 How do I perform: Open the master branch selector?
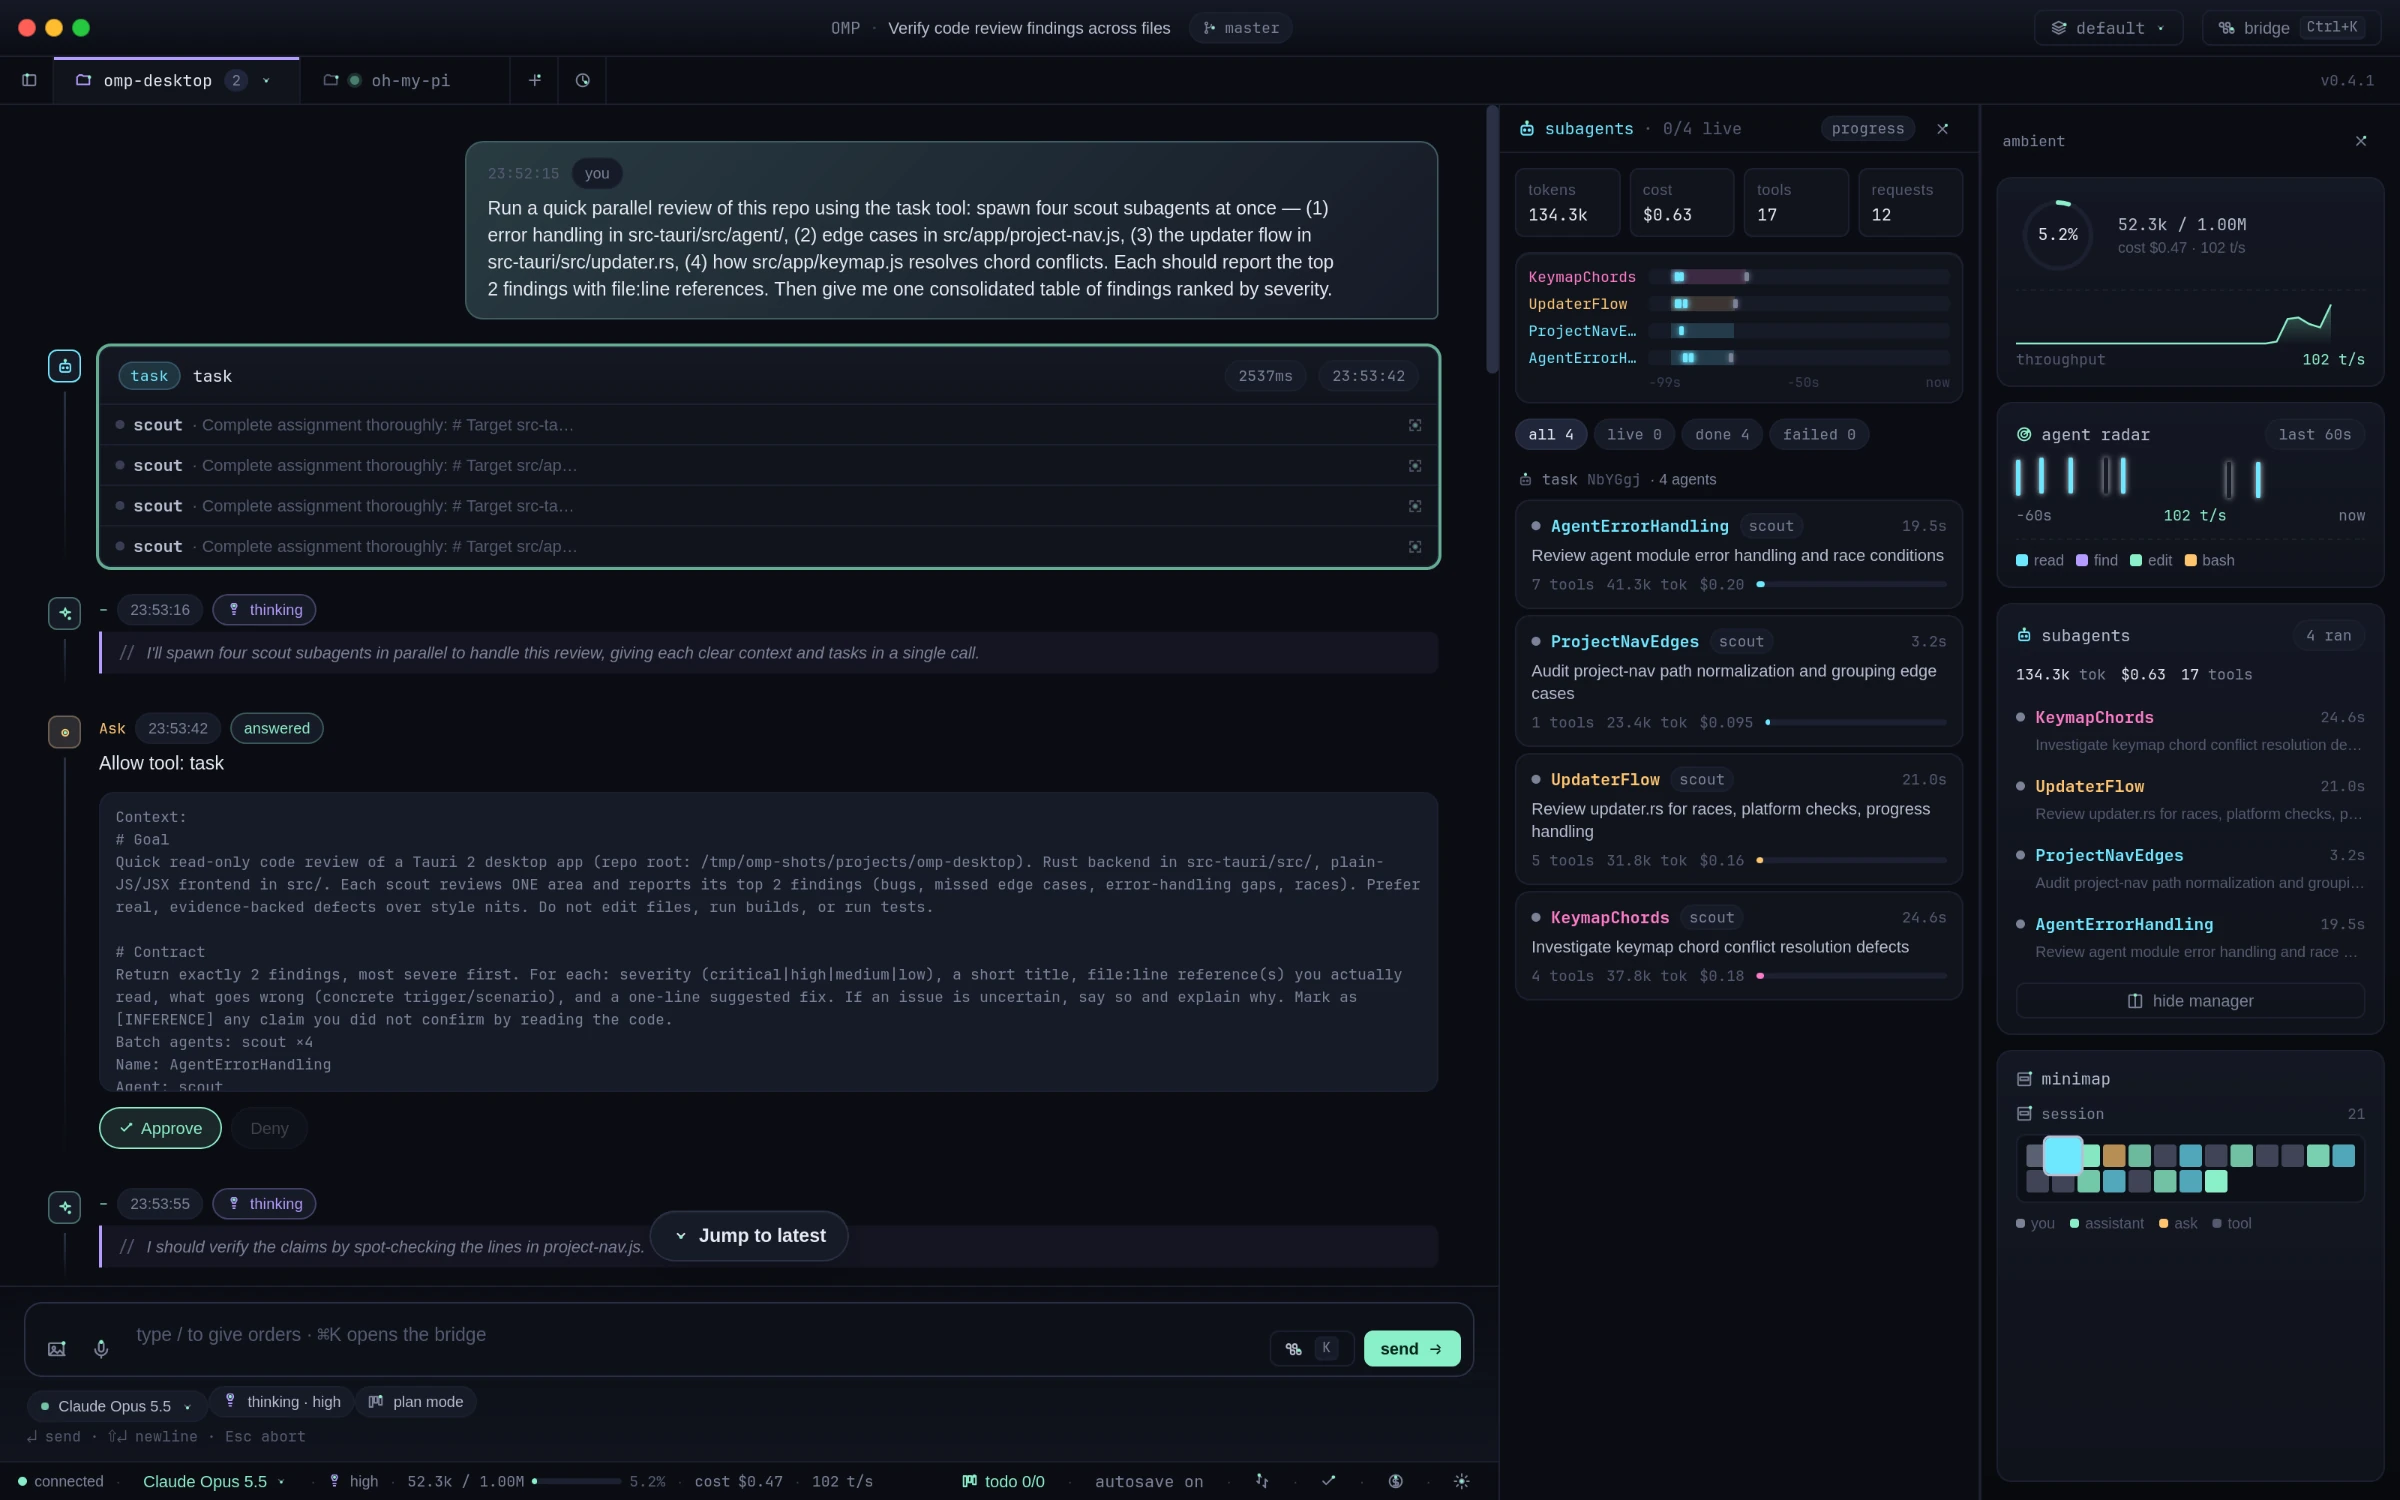click(1240, 28)
